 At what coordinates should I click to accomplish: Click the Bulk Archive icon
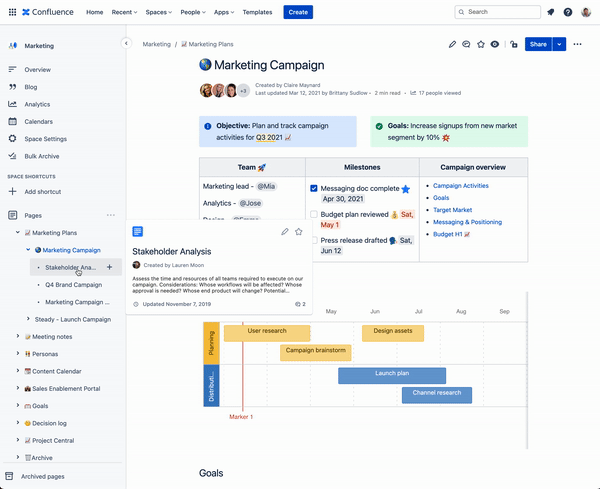click(x=13, y=156)
